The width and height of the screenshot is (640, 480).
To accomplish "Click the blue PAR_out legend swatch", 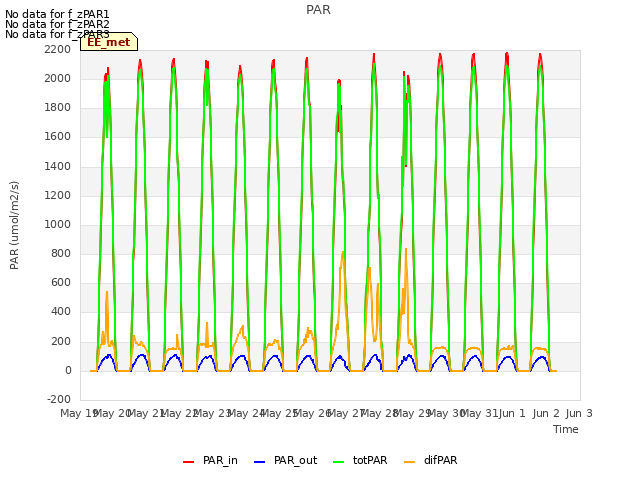I will pos(260,462).
